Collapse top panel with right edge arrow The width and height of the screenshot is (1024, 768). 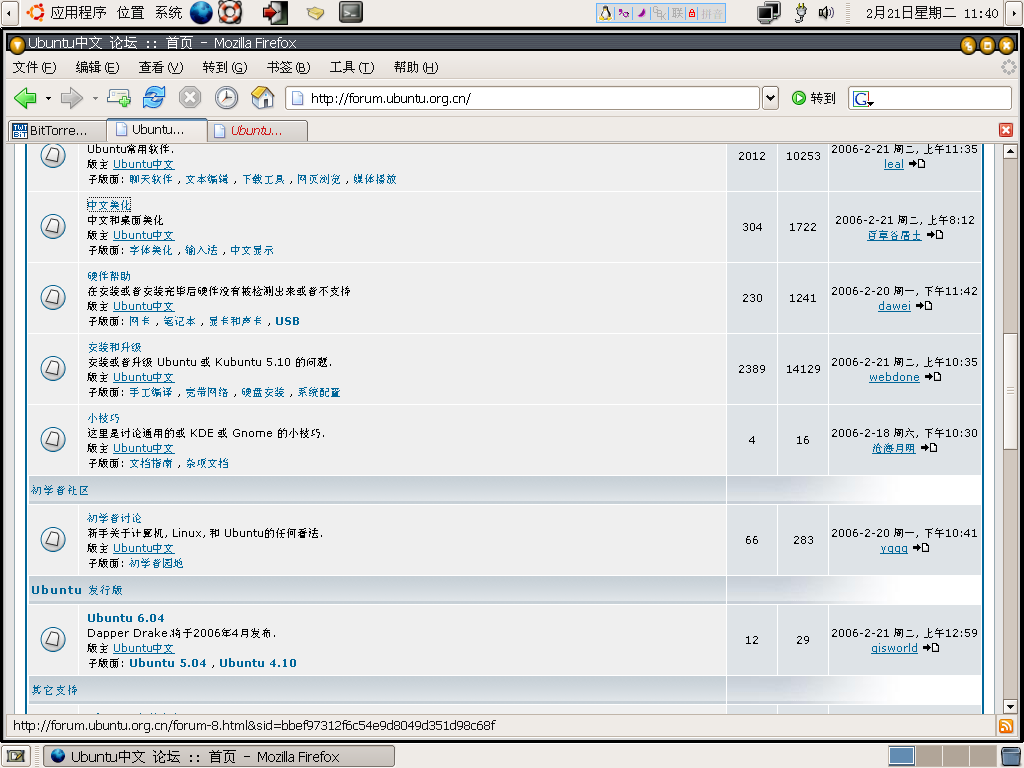(1015, 12)
